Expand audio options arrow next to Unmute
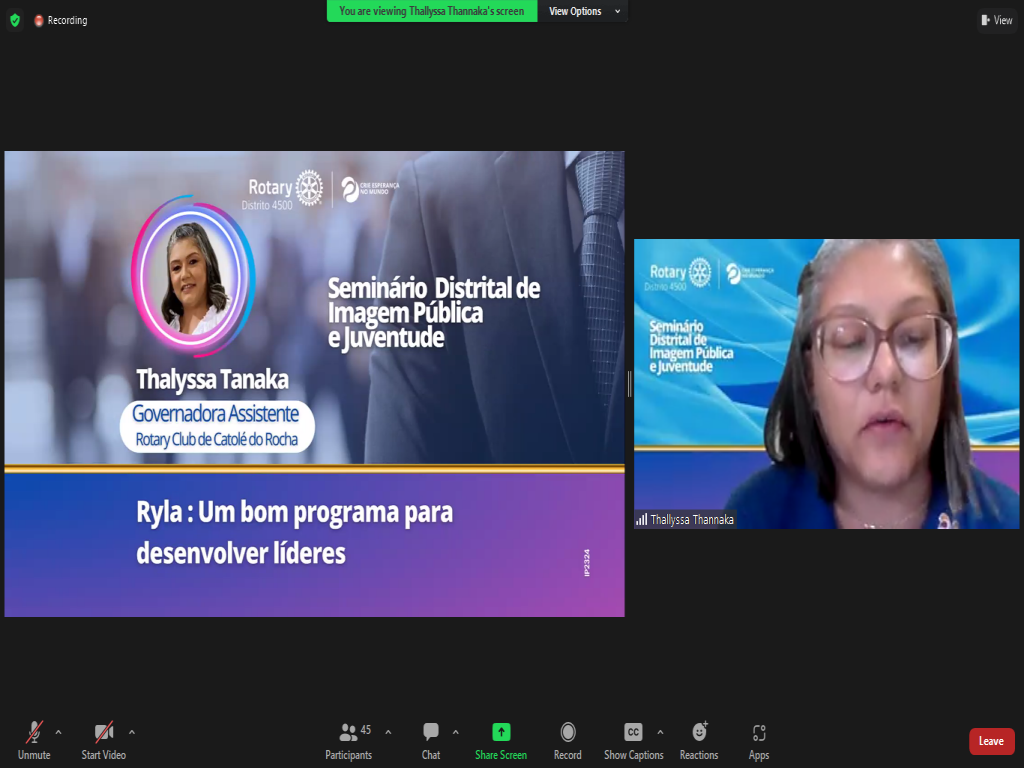 pos(58,732)
